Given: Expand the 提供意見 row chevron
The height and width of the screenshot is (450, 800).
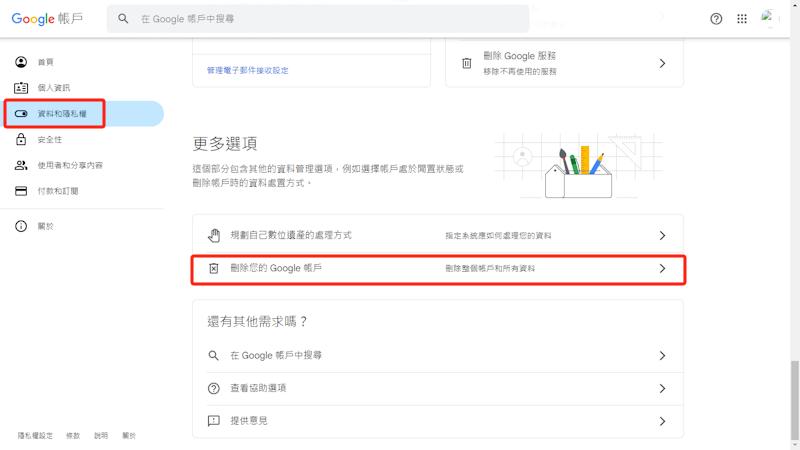Looking at the screenshot, I should (x=662, y=421).
